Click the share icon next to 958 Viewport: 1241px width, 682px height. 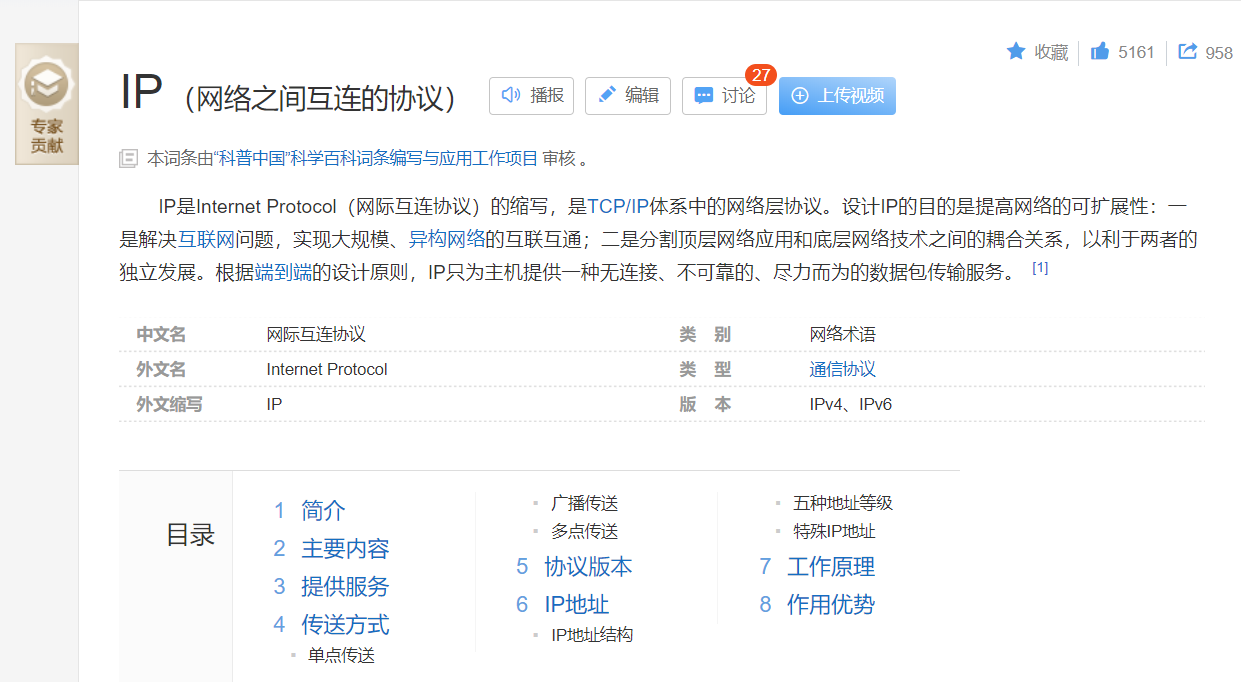pos(1187,52)
